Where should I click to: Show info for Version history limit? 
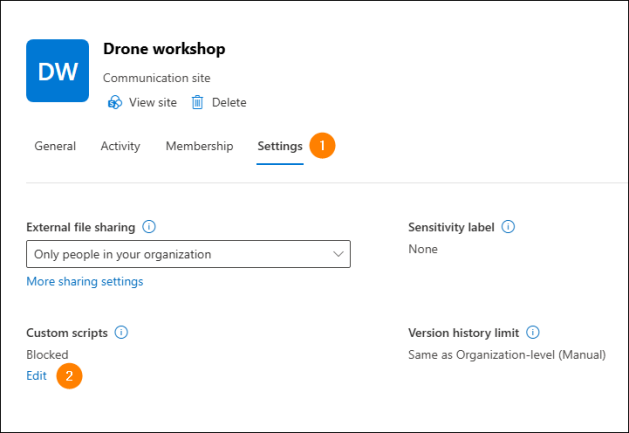pyautogui.click(x=533, y=332)
